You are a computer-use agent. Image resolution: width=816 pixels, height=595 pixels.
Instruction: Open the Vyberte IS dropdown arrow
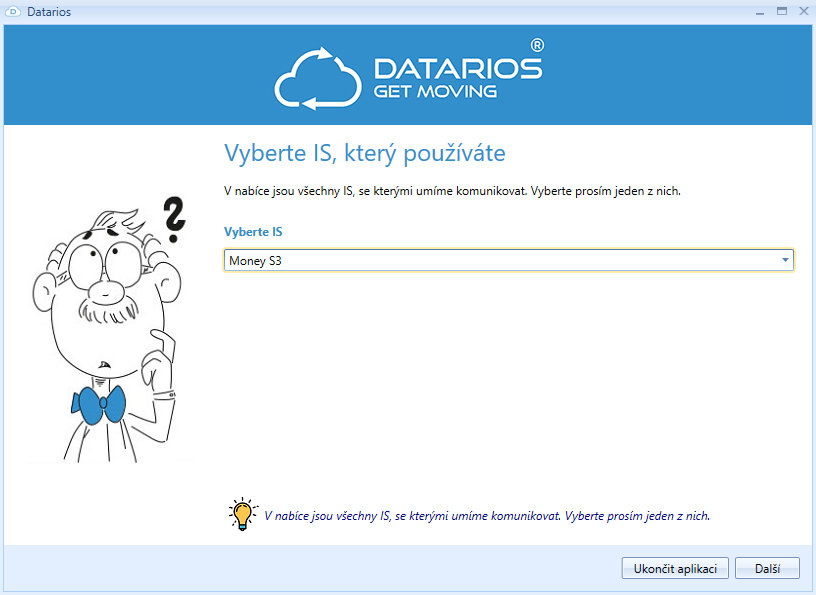pyautogui.click(x=785, y=261)
